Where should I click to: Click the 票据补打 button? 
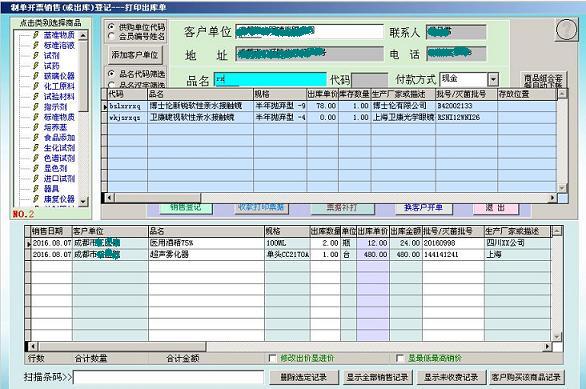point(342,208)
